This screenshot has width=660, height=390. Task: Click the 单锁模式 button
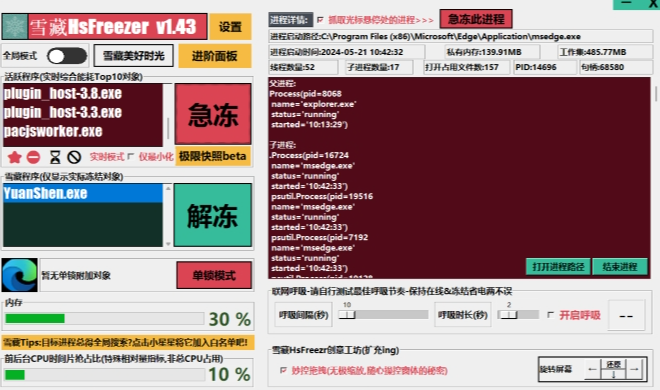214,275
